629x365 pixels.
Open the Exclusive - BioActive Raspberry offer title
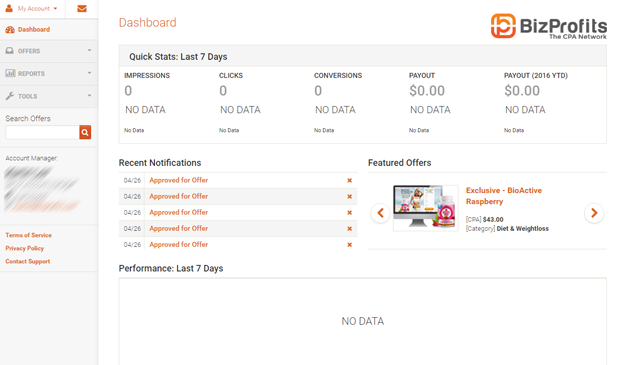pyautogui.click(x=504, y=196)
